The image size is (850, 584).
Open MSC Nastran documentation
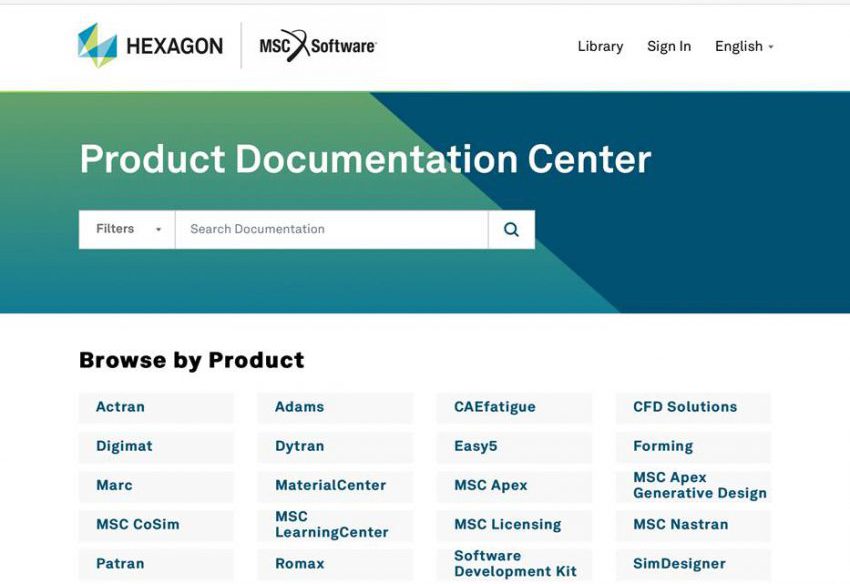tap(693, 525)
